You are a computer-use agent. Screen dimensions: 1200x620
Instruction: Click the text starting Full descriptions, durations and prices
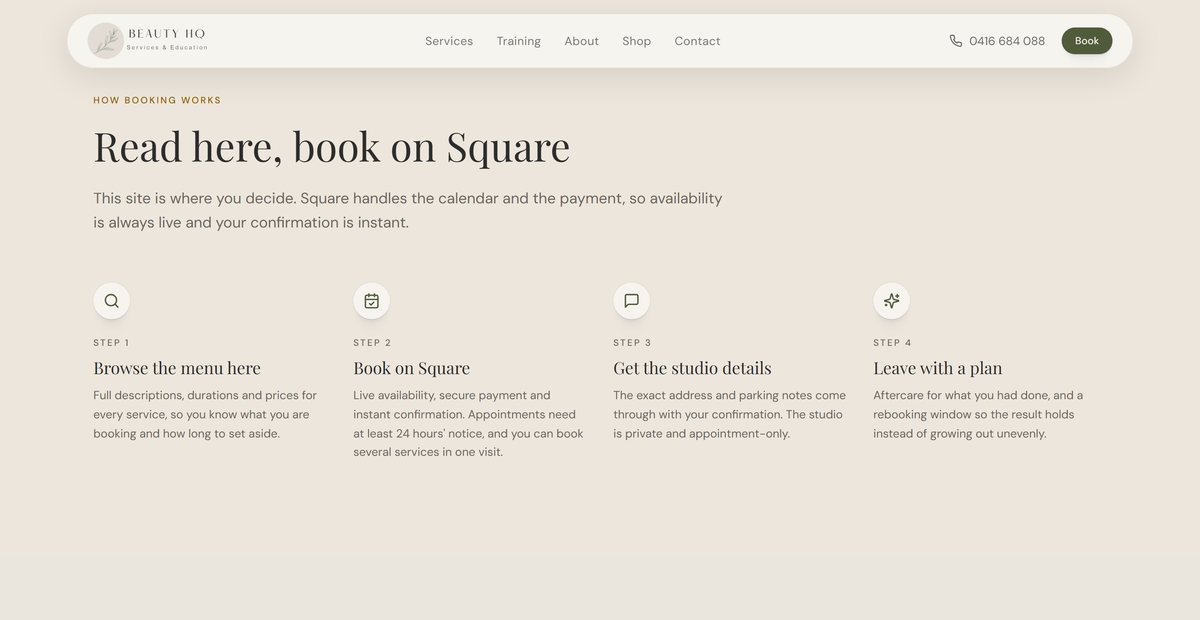[x=205, y=414]
